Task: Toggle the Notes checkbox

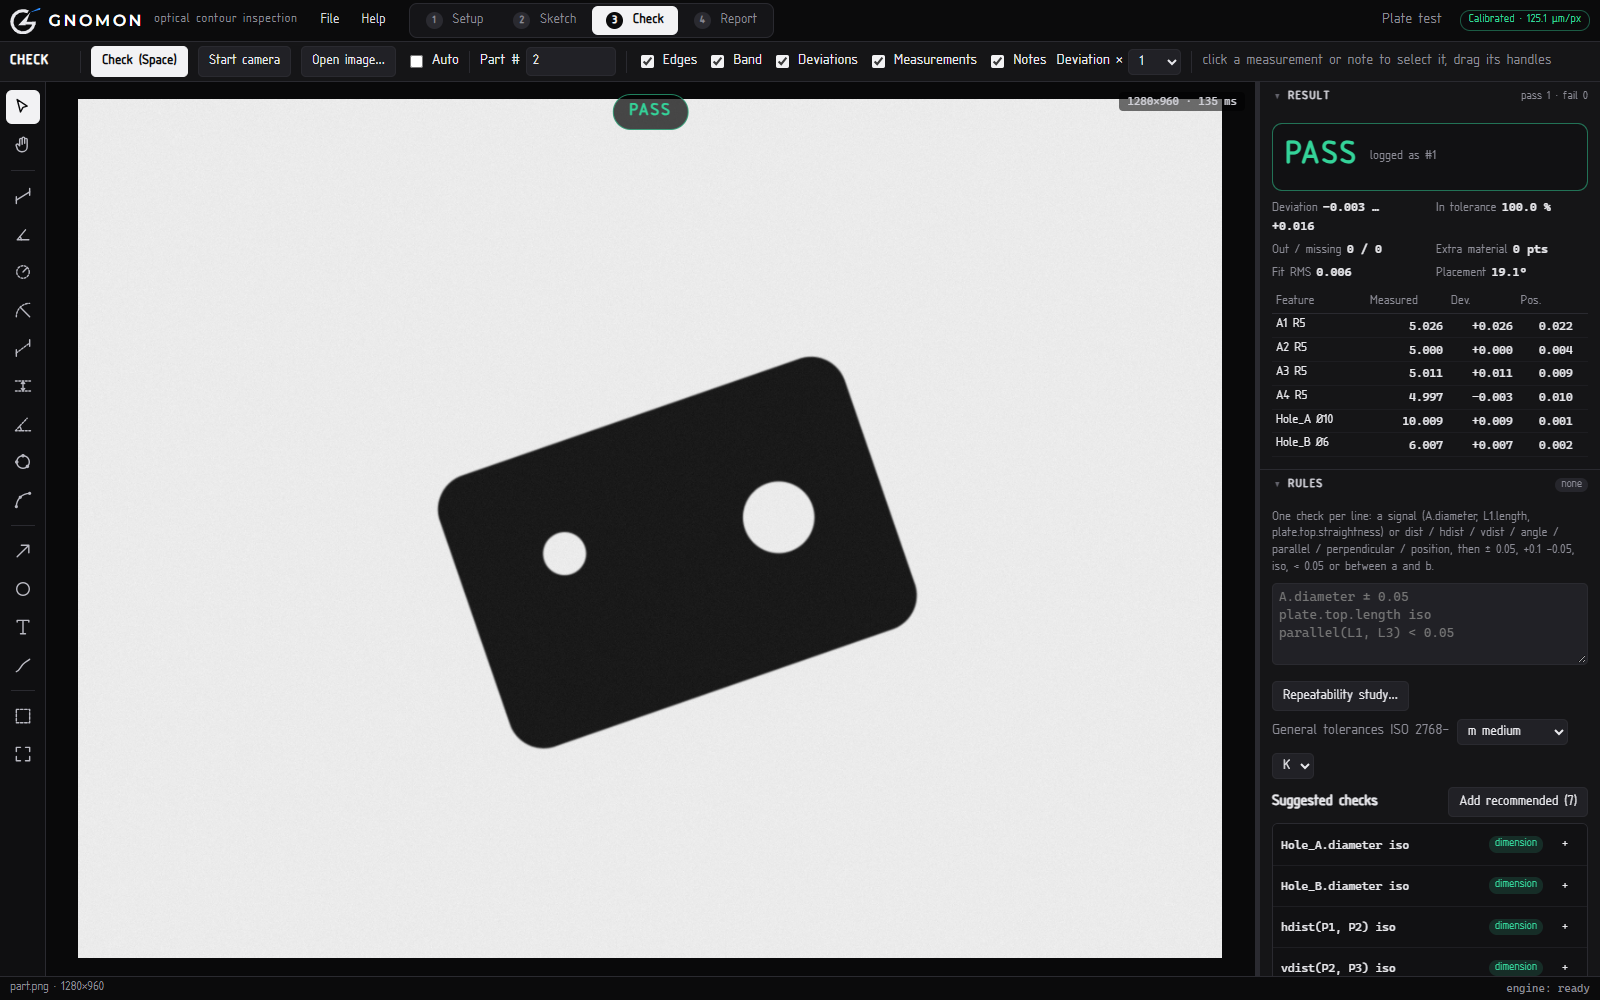Action: [x=997, y=61]
